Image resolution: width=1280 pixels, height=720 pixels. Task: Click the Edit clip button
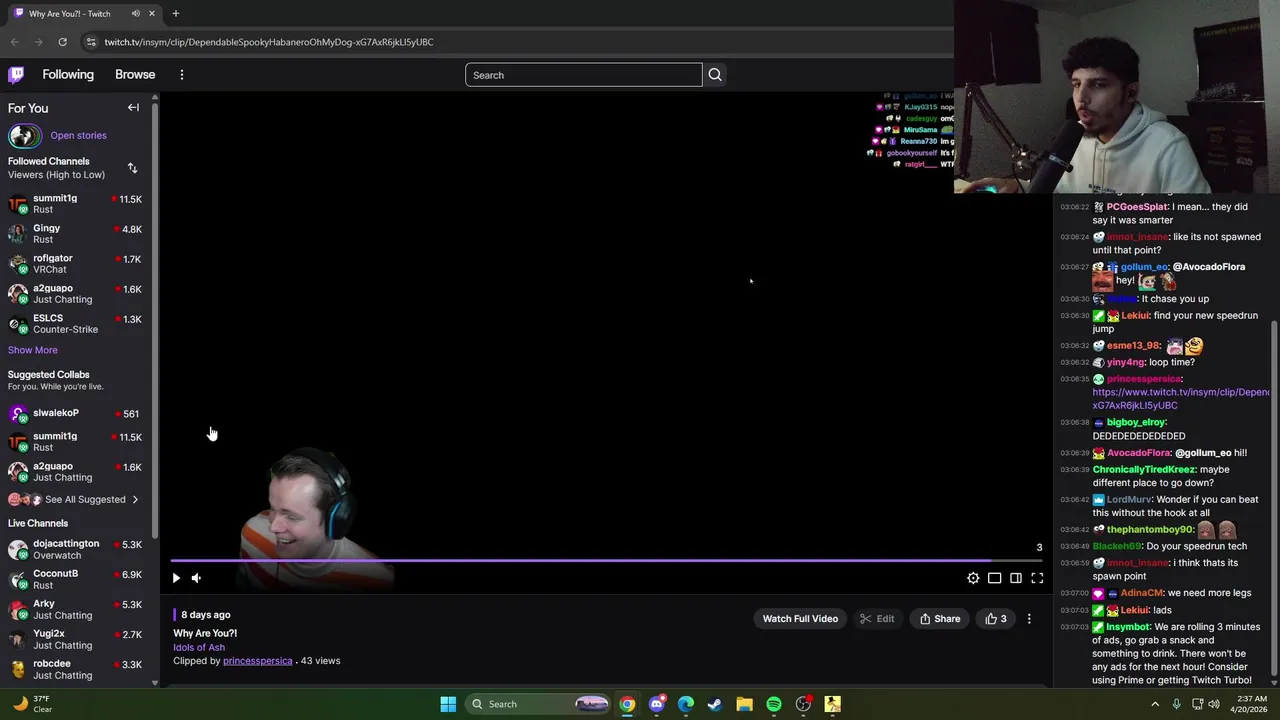(877, 619)
